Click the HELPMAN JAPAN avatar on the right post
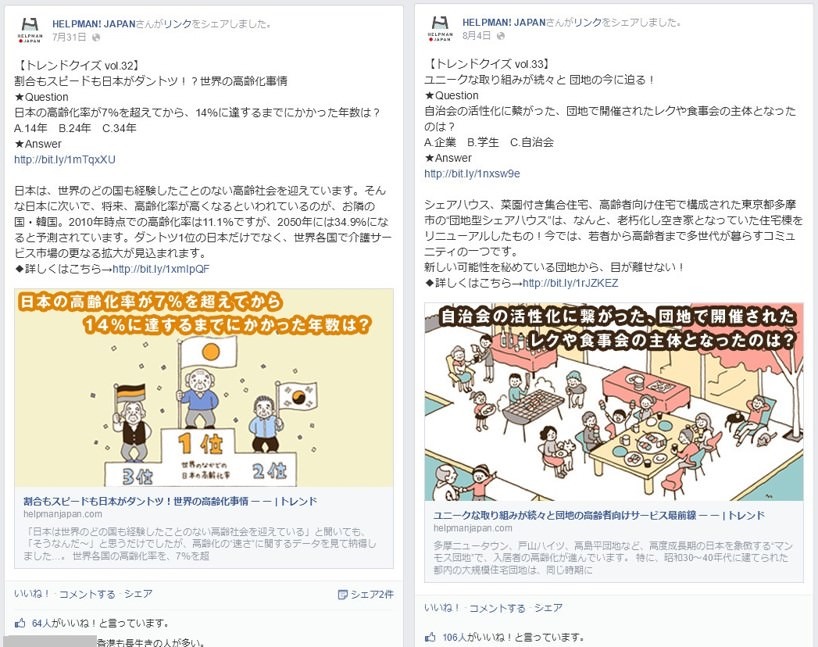 [x=440, y=29]
